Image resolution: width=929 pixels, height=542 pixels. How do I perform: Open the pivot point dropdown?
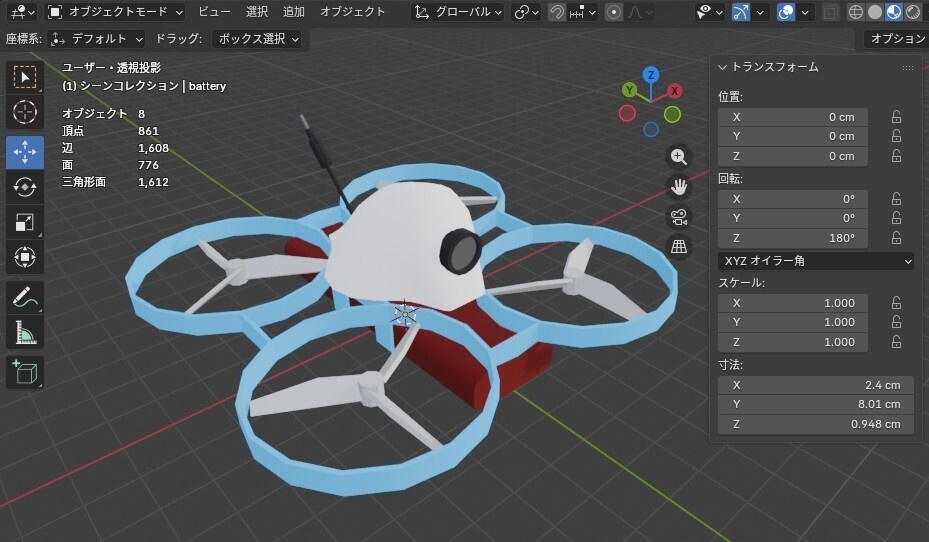tap(526, 12)
